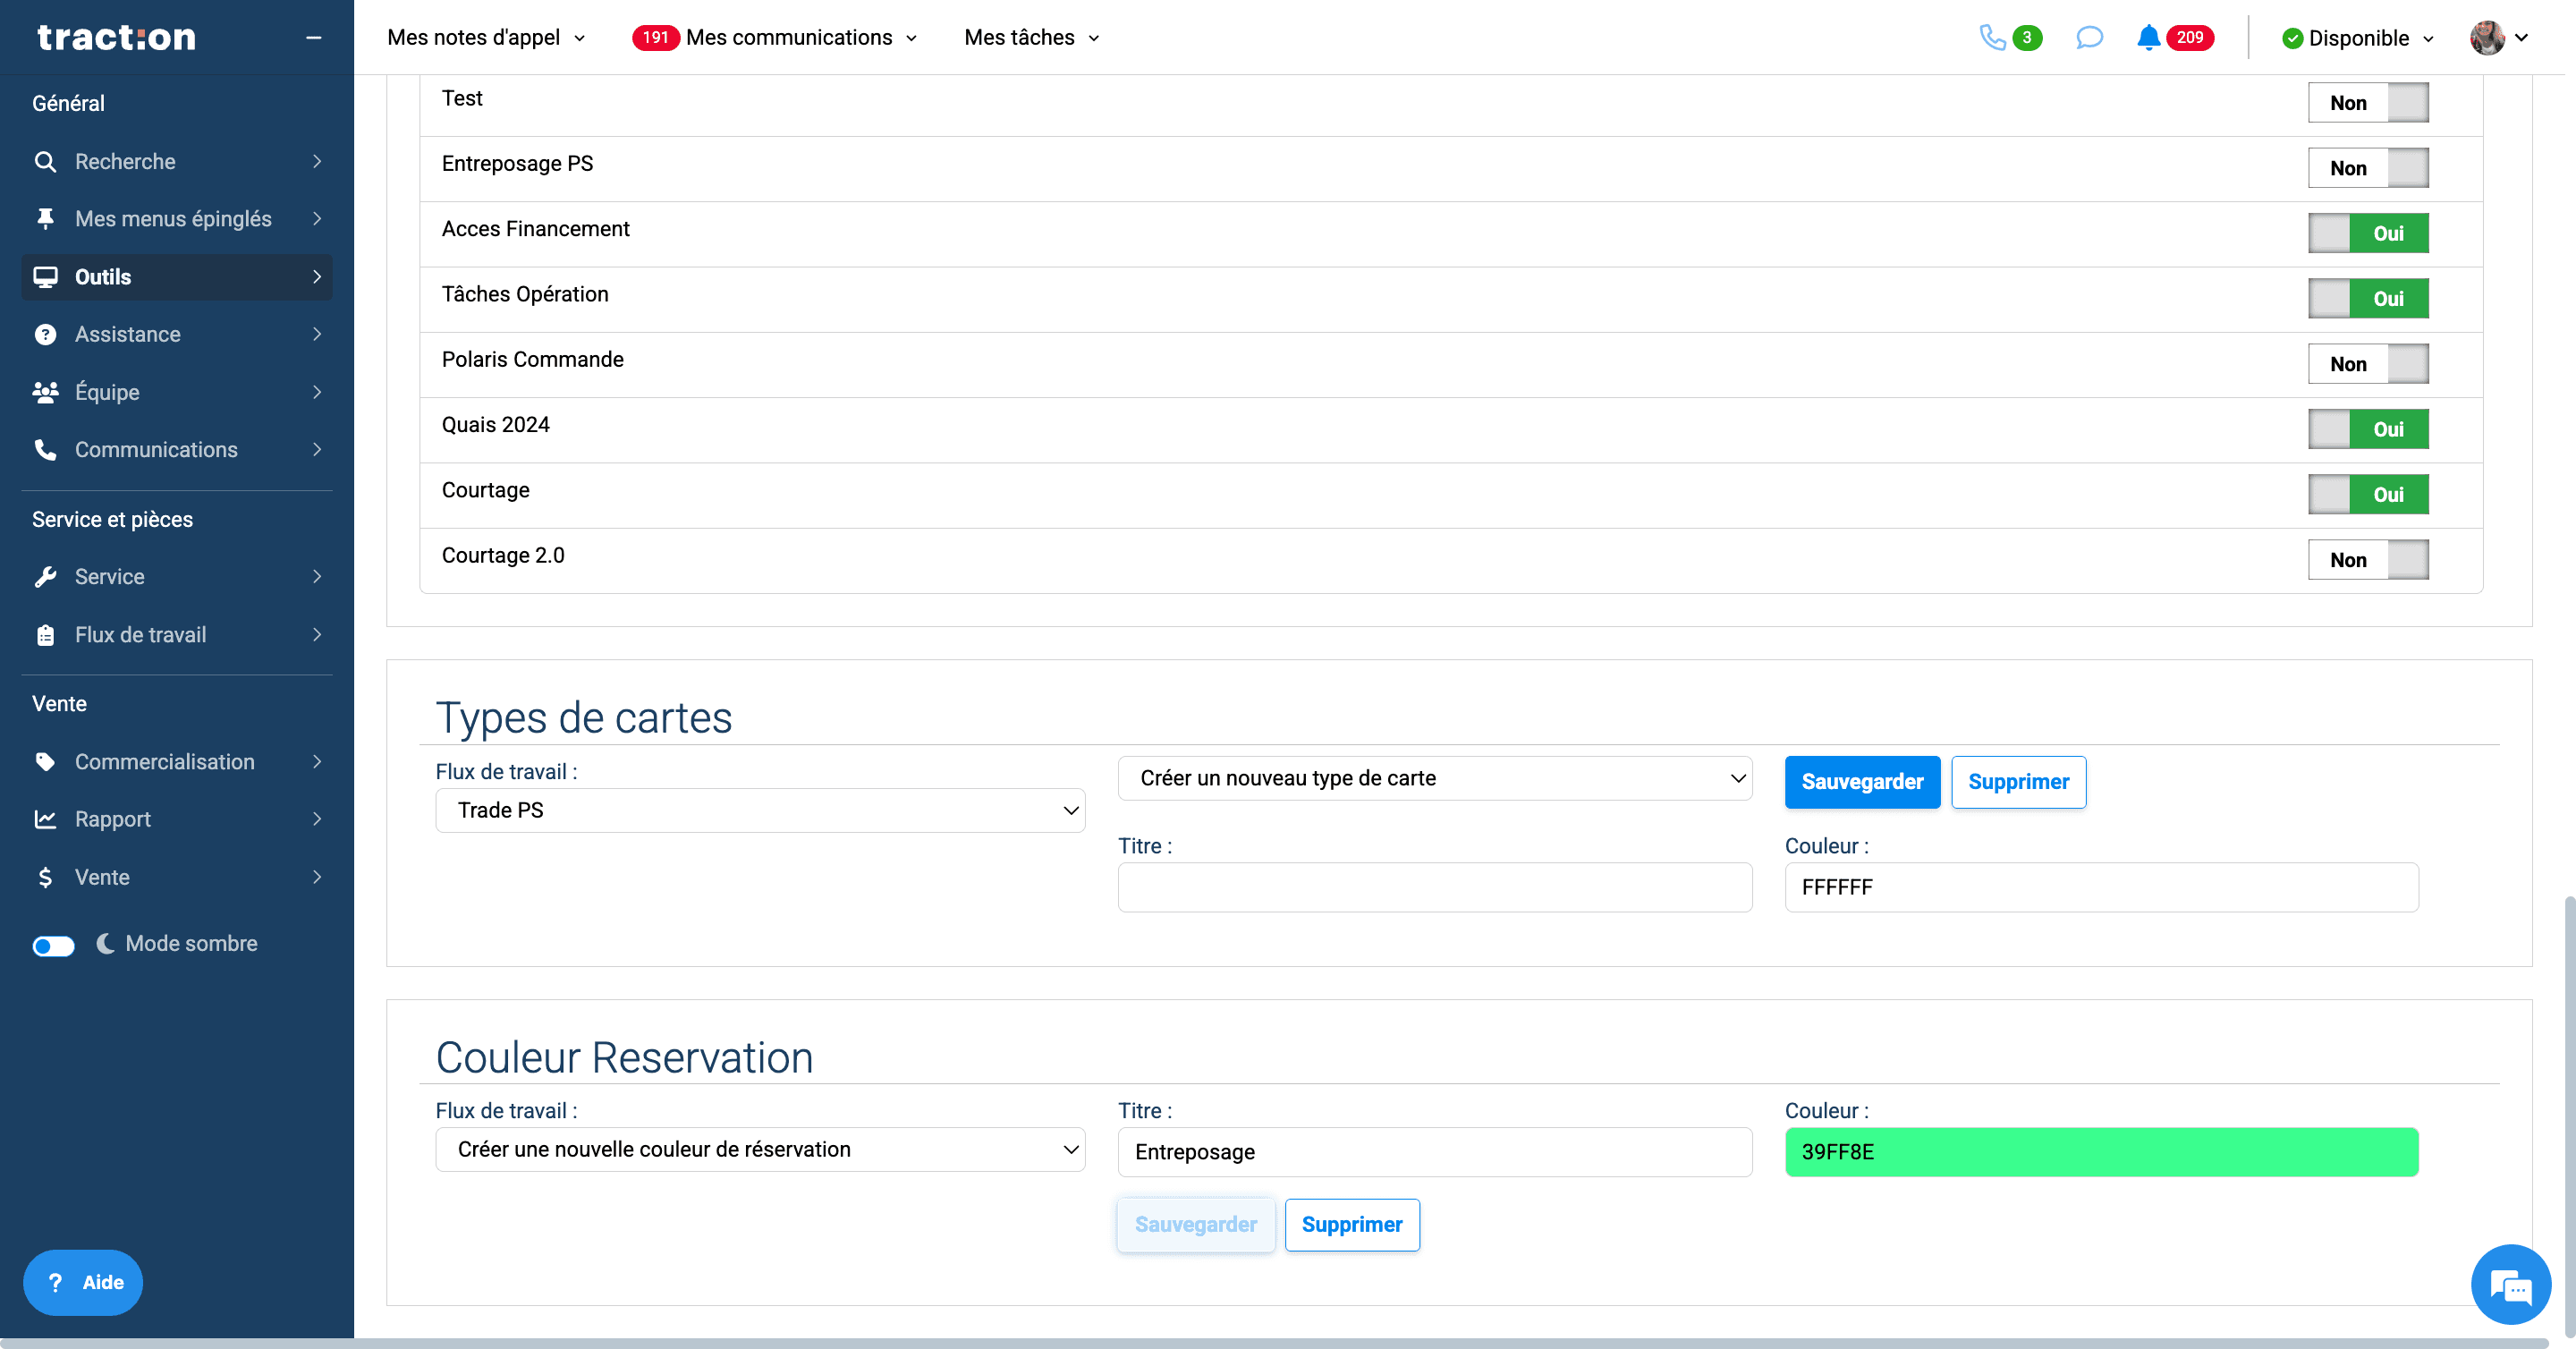Click the empty Titre field in Types de cartes
2576x1349 pixels.
[x=1434, y=887]
